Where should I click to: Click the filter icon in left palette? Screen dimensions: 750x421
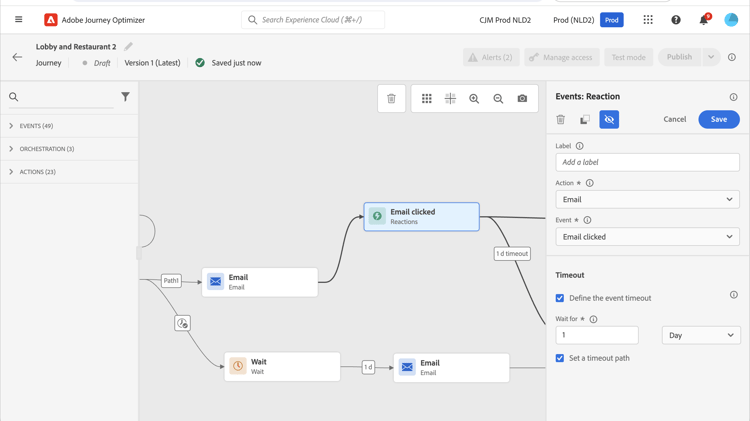(x=125, y=97)
